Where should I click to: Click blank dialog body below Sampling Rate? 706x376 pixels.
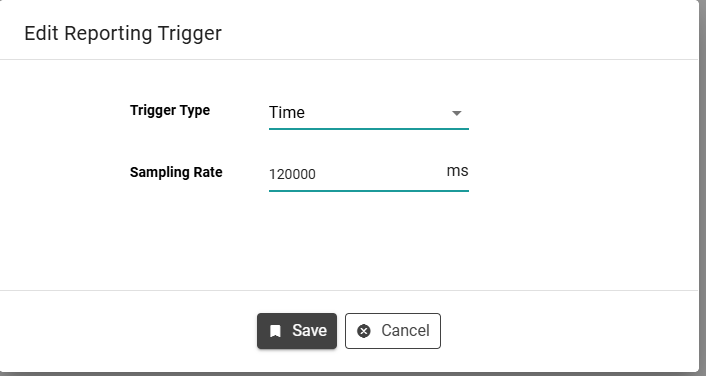[349, 241]
